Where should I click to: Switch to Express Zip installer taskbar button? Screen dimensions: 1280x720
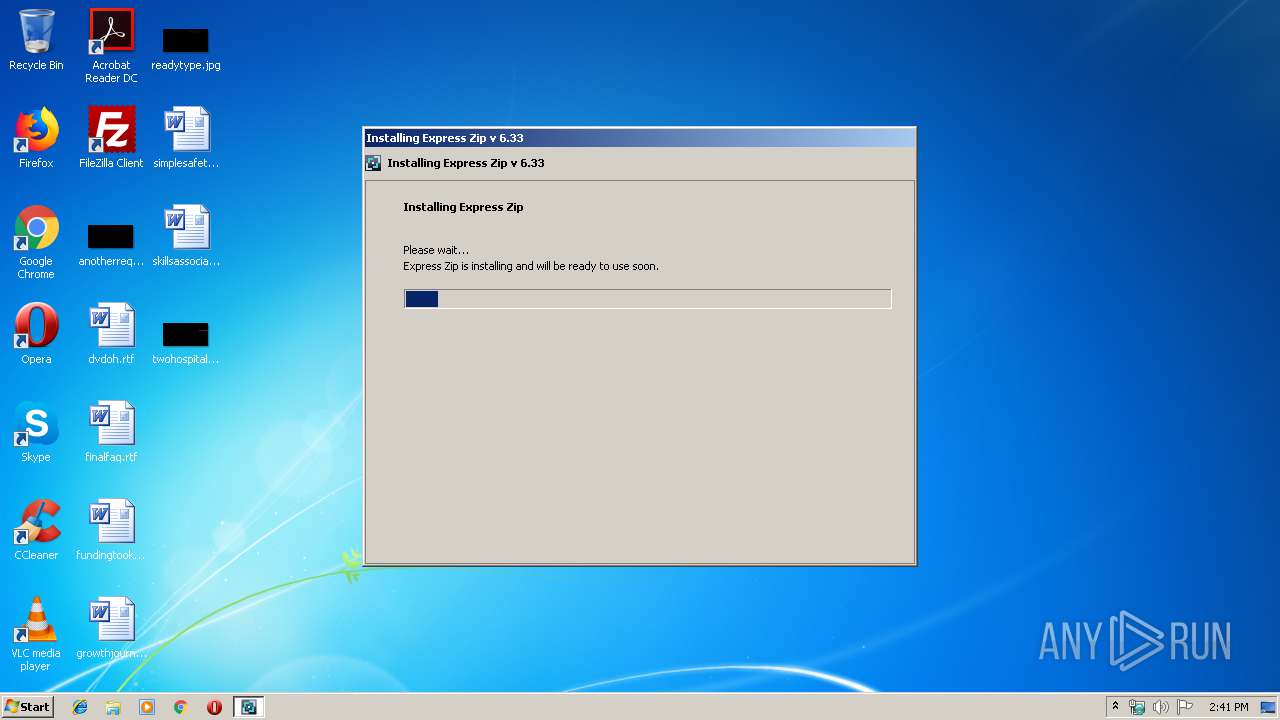point(249,707)
